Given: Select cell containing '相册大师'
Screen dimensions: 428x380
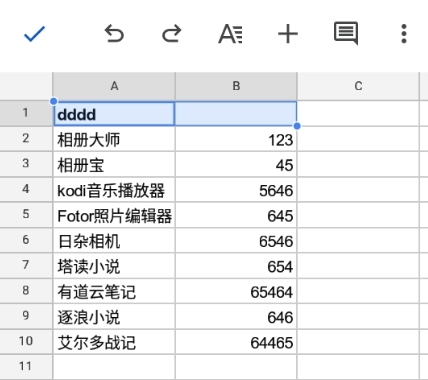Looking at the screenshot, I should tap(114, 139).
